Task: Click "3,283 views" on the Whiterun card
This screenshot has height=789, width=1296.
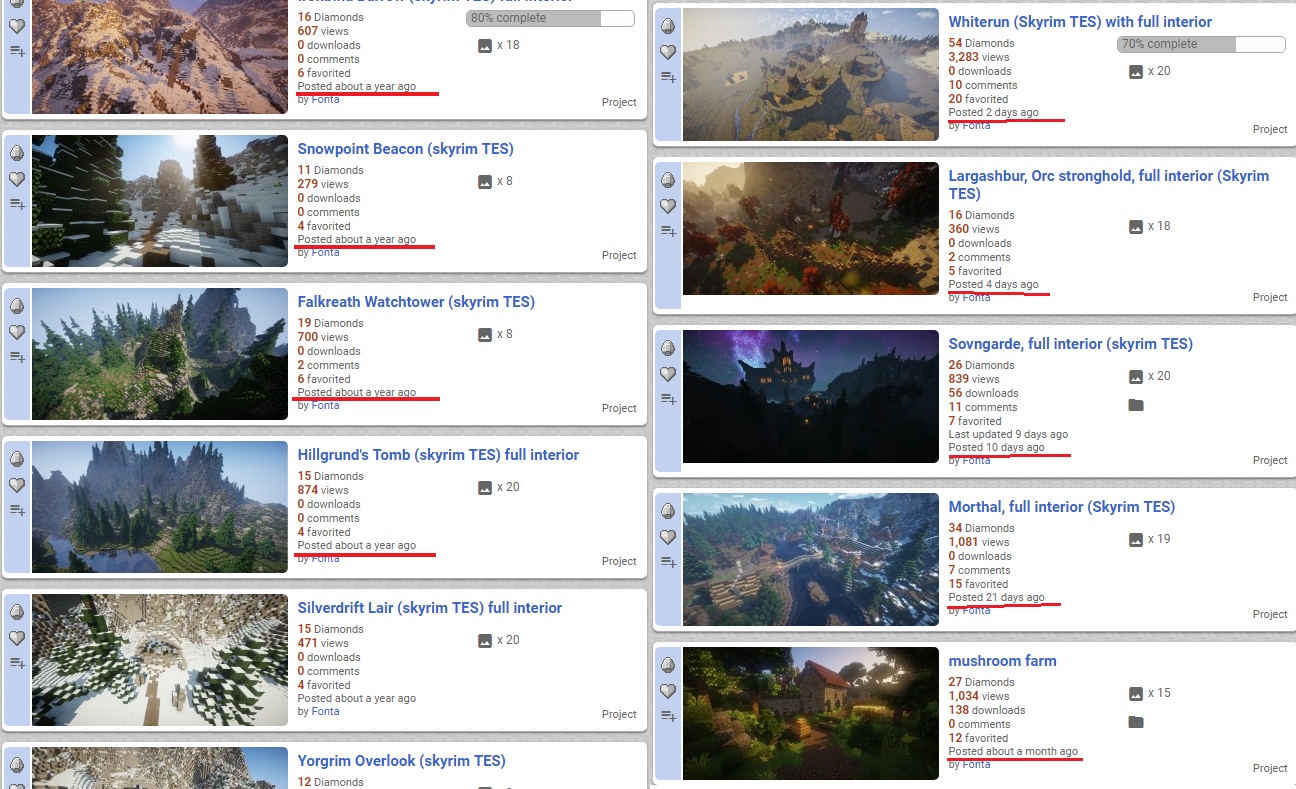Action: (x=979, y=58)
